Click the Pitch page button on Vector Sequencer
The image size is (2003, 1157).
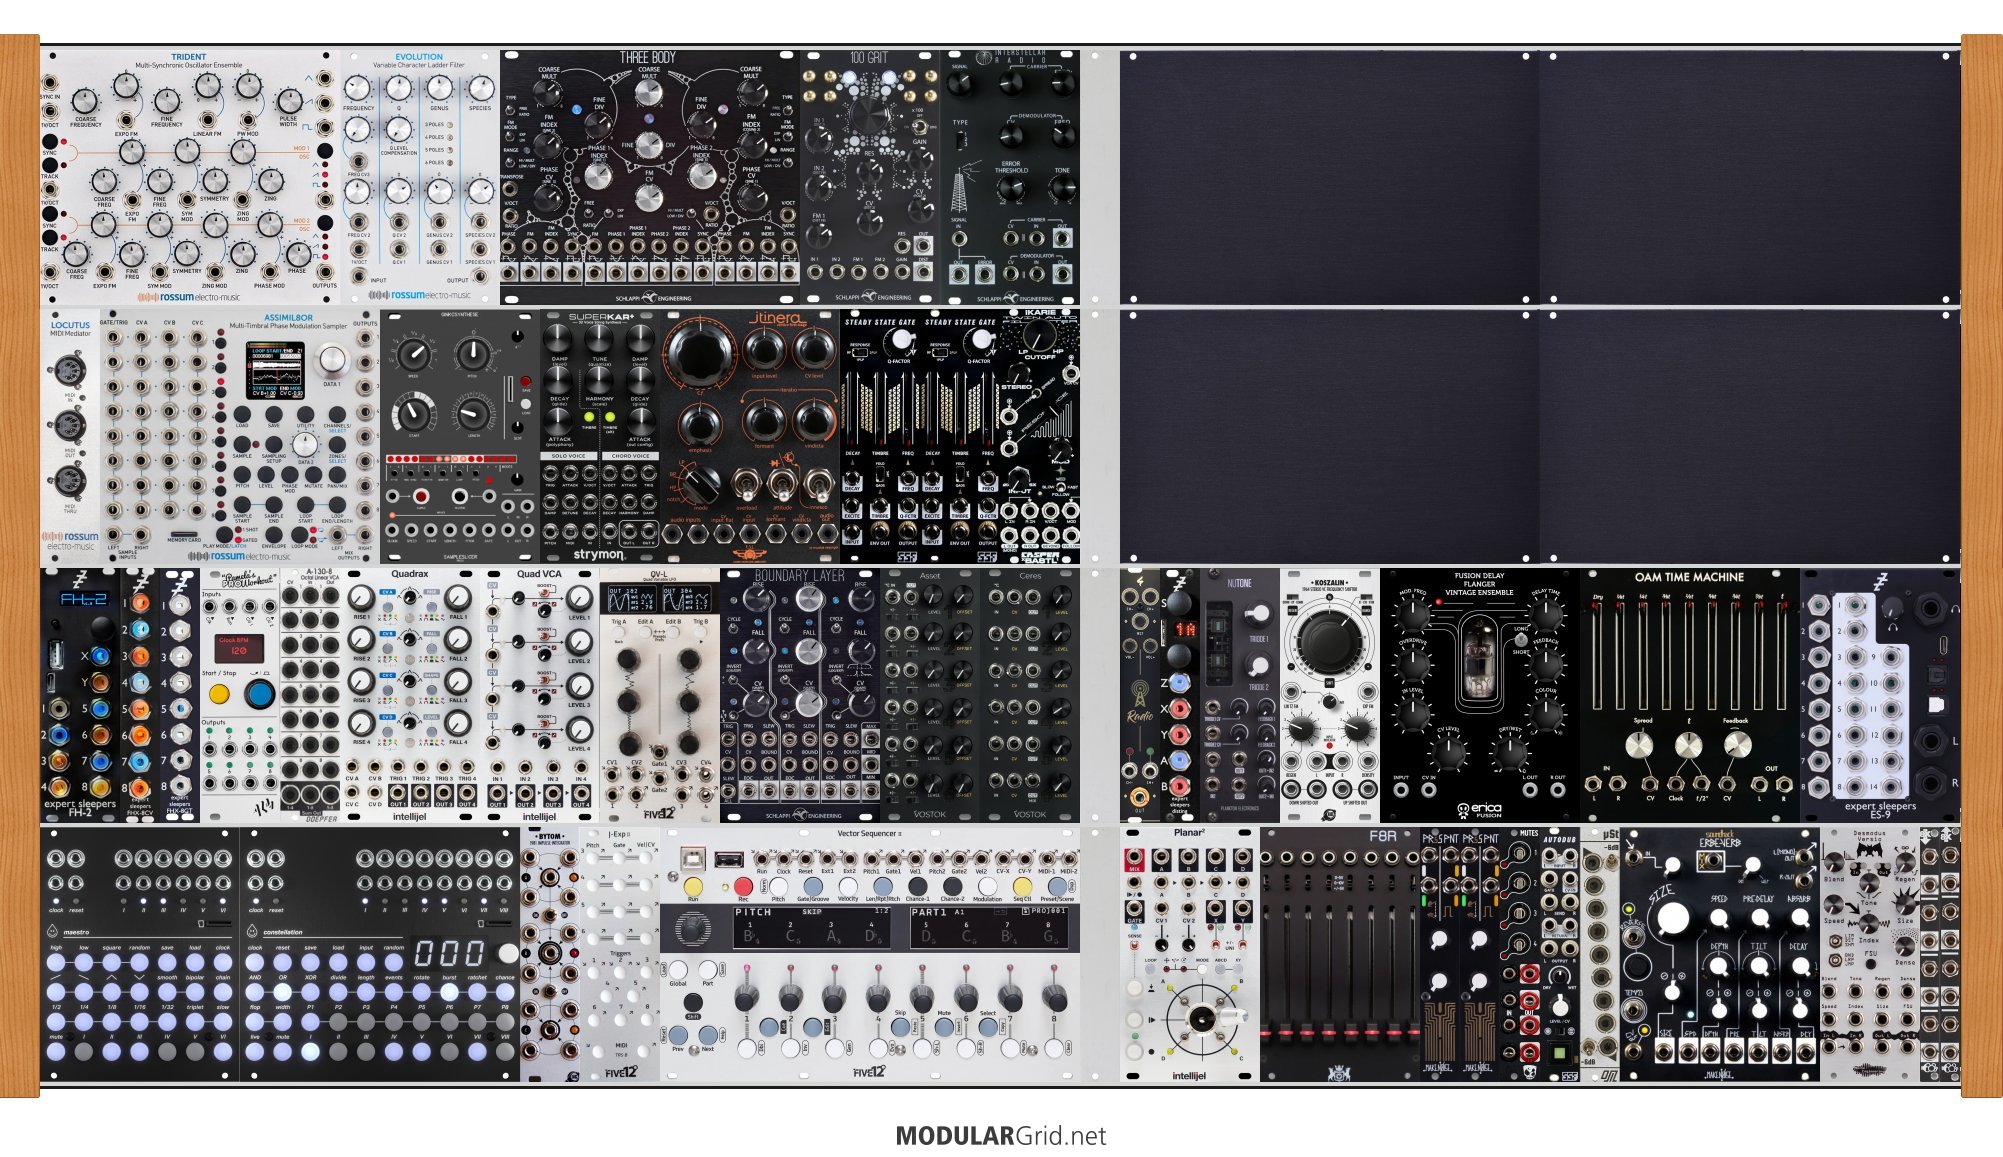[778, 886]
